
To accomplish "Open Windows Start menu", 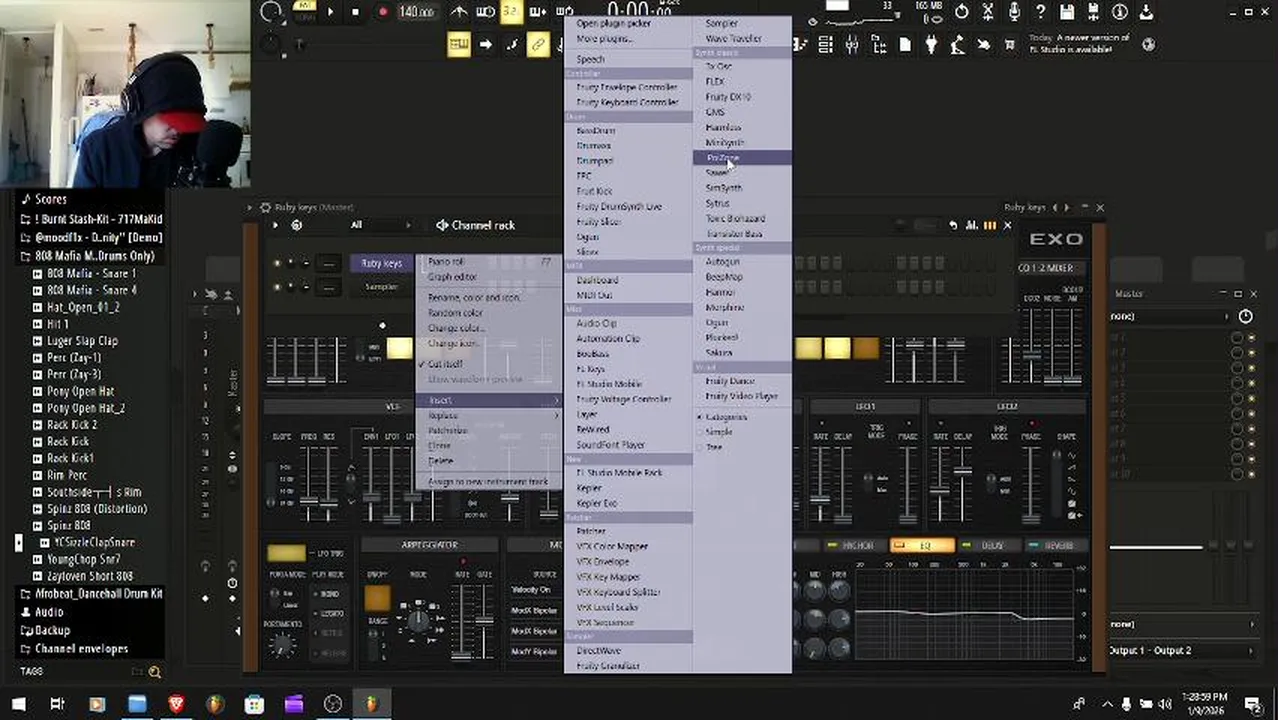I will [x=18, y=704].
